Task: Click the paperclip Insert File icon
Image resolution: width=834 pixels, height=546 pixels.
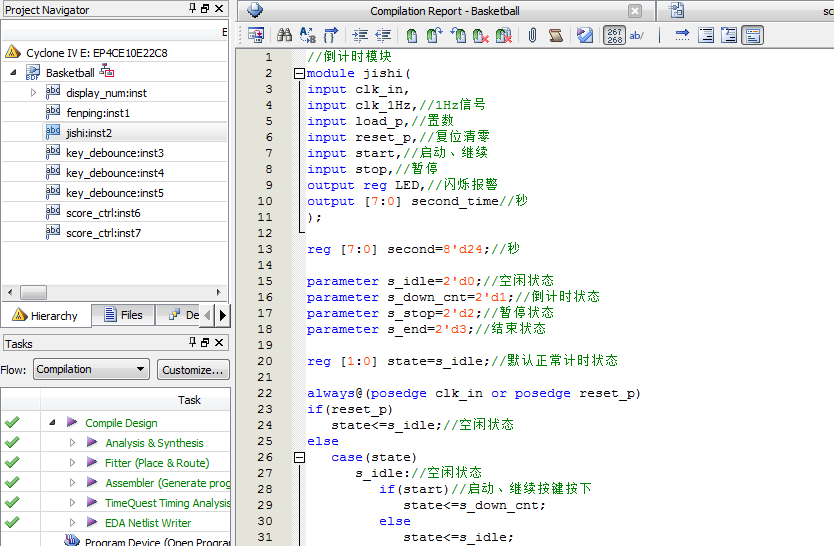Action: 533,36
